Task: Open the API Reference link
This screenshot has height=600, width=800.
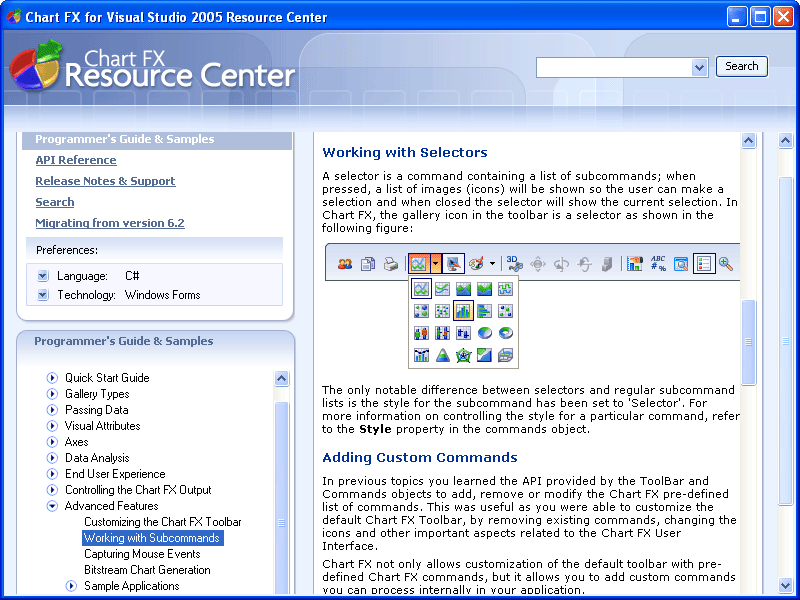Action: 76,160
